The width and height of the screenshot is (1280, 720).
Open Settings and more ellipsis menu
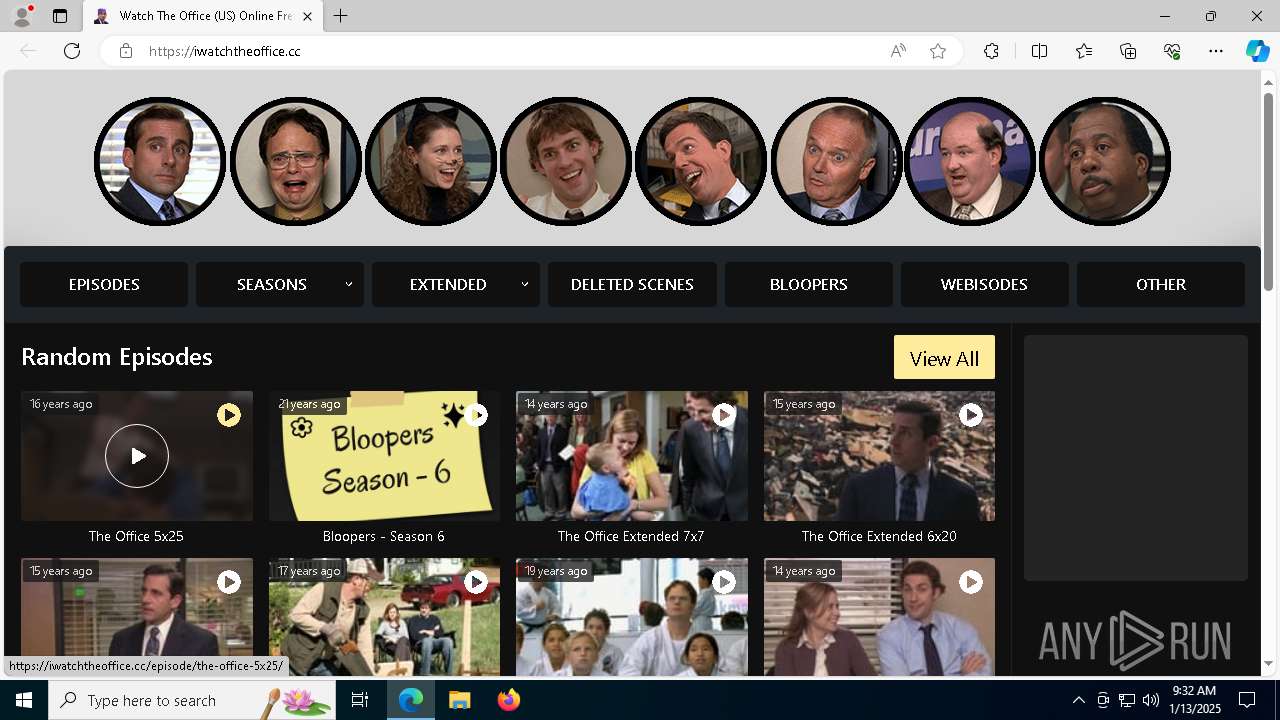[1216, 51]
